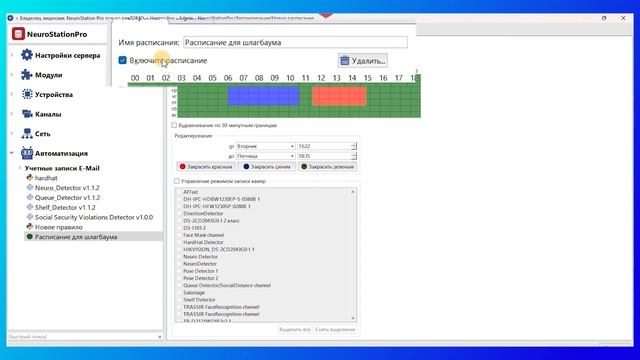Expand the Сеть tree node arrow
Screen dimensions: 640x360
[x=12, y=133]
